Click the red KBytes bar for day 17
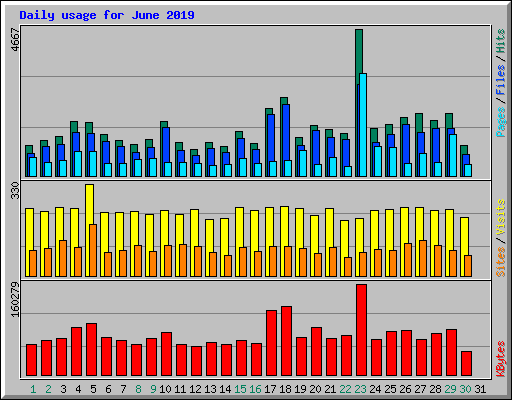Screen dimensions: 512x400 point(271,343)
